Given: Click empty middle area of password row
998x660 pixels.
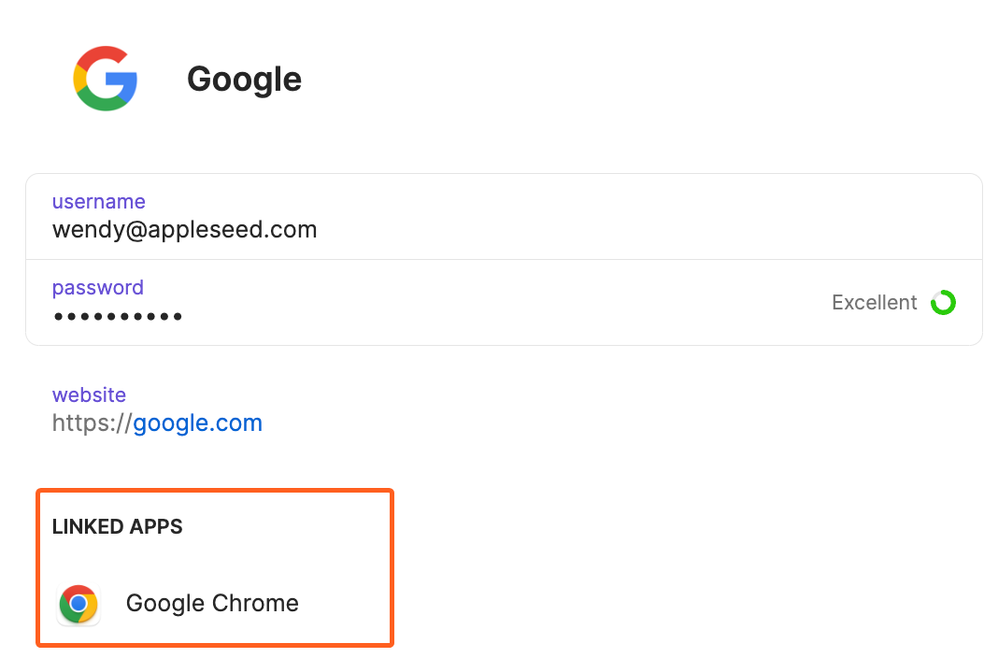Looking at the screenshot, I should click(x=500, y=303).
